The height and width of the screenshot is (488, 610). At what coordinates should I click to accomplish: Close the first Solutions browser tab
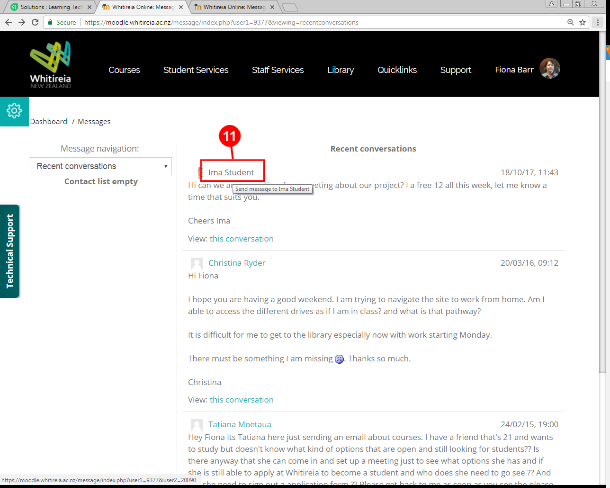[x=89, y=7]
